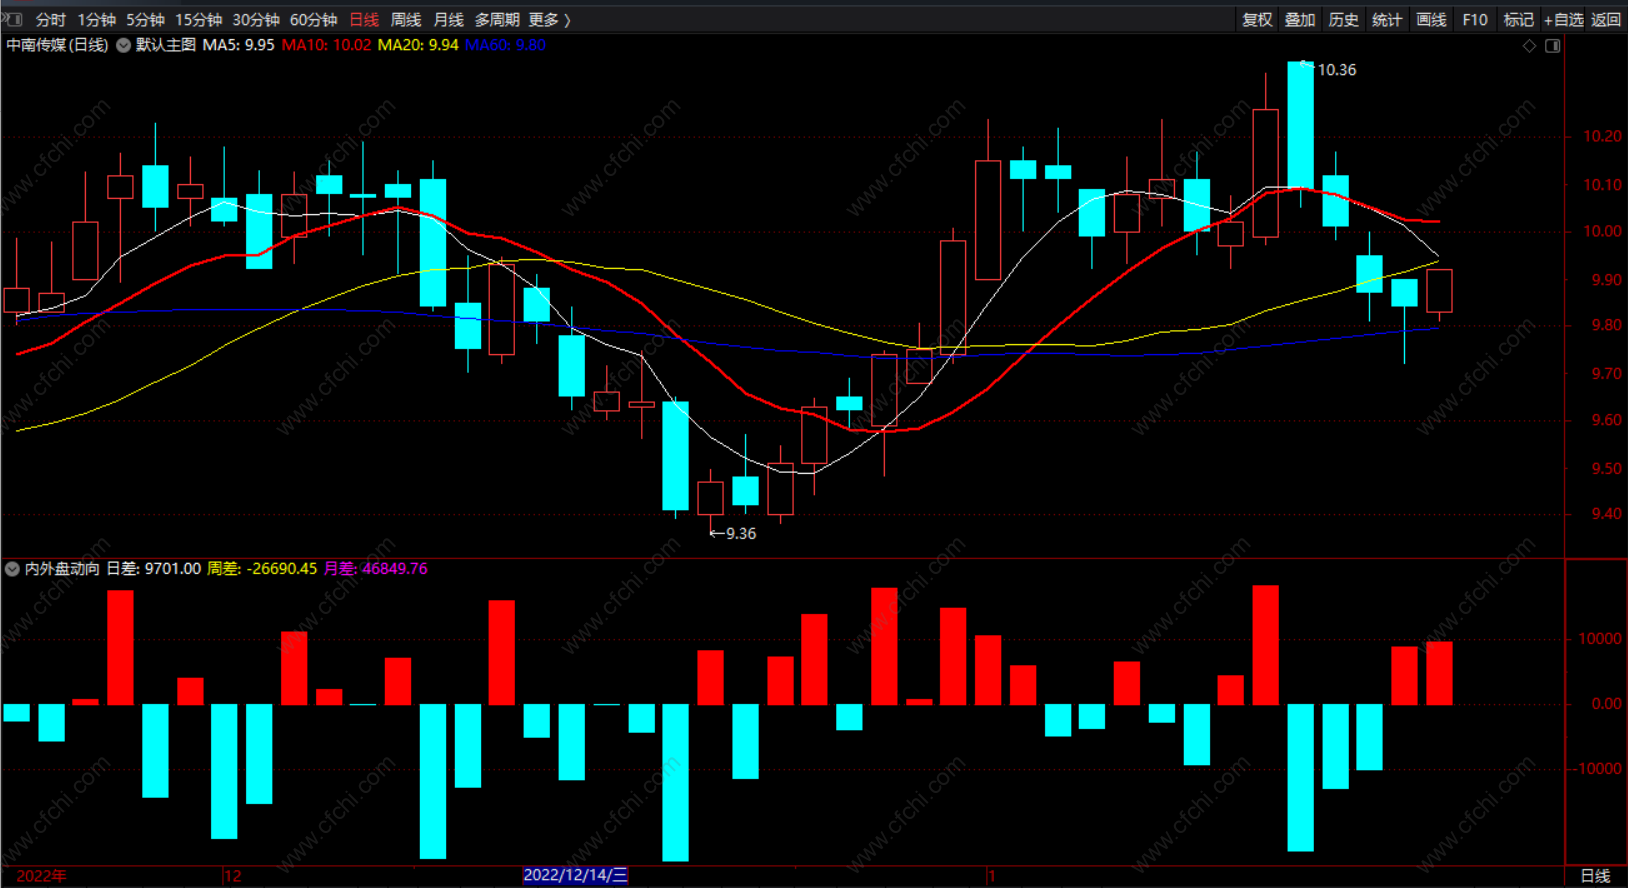Click the MA60: 9.80 indicator value

pos(506,45)
